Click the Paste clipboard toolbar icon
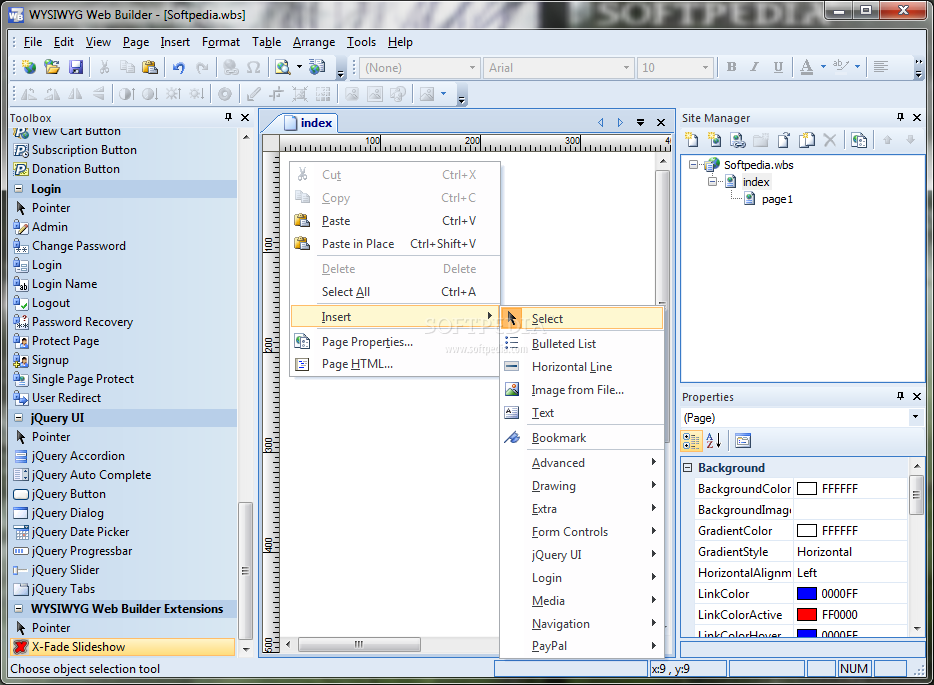 [x=150, y=67]
